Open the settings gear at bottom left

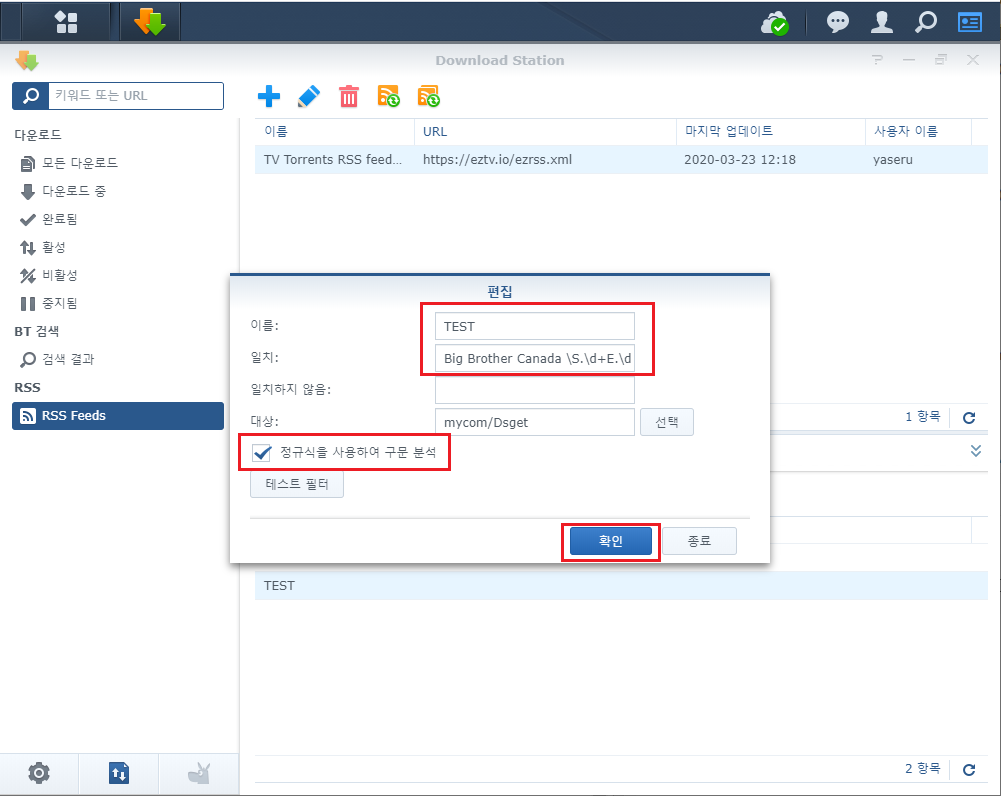coord(39,773)
